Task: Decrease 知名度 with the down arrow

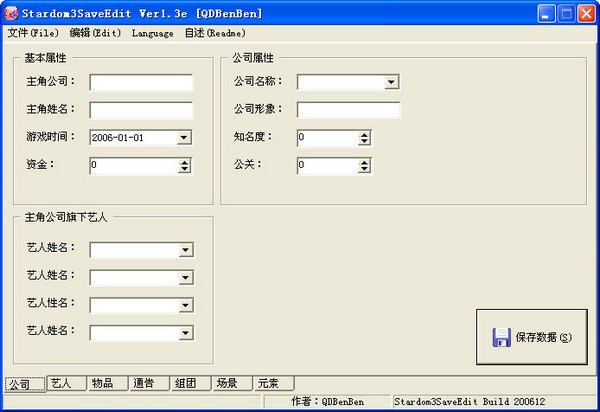Action: (364, 142)
